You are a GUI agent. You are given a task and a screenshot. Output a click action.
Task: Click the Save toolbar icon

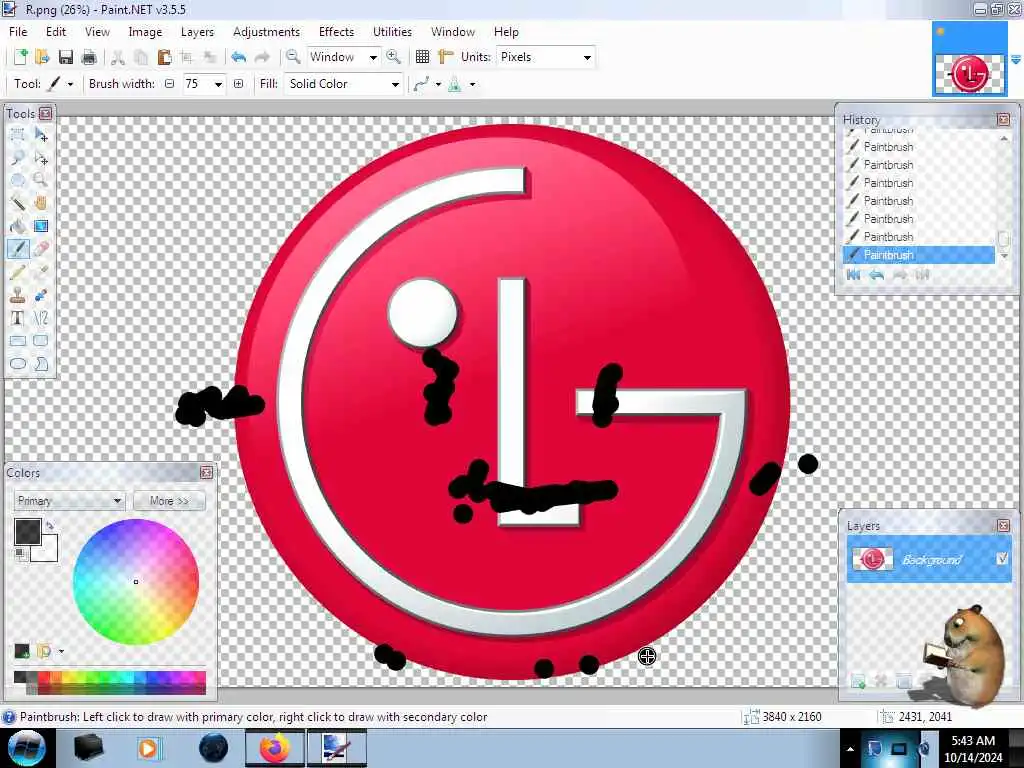click(x=65, y=57)
